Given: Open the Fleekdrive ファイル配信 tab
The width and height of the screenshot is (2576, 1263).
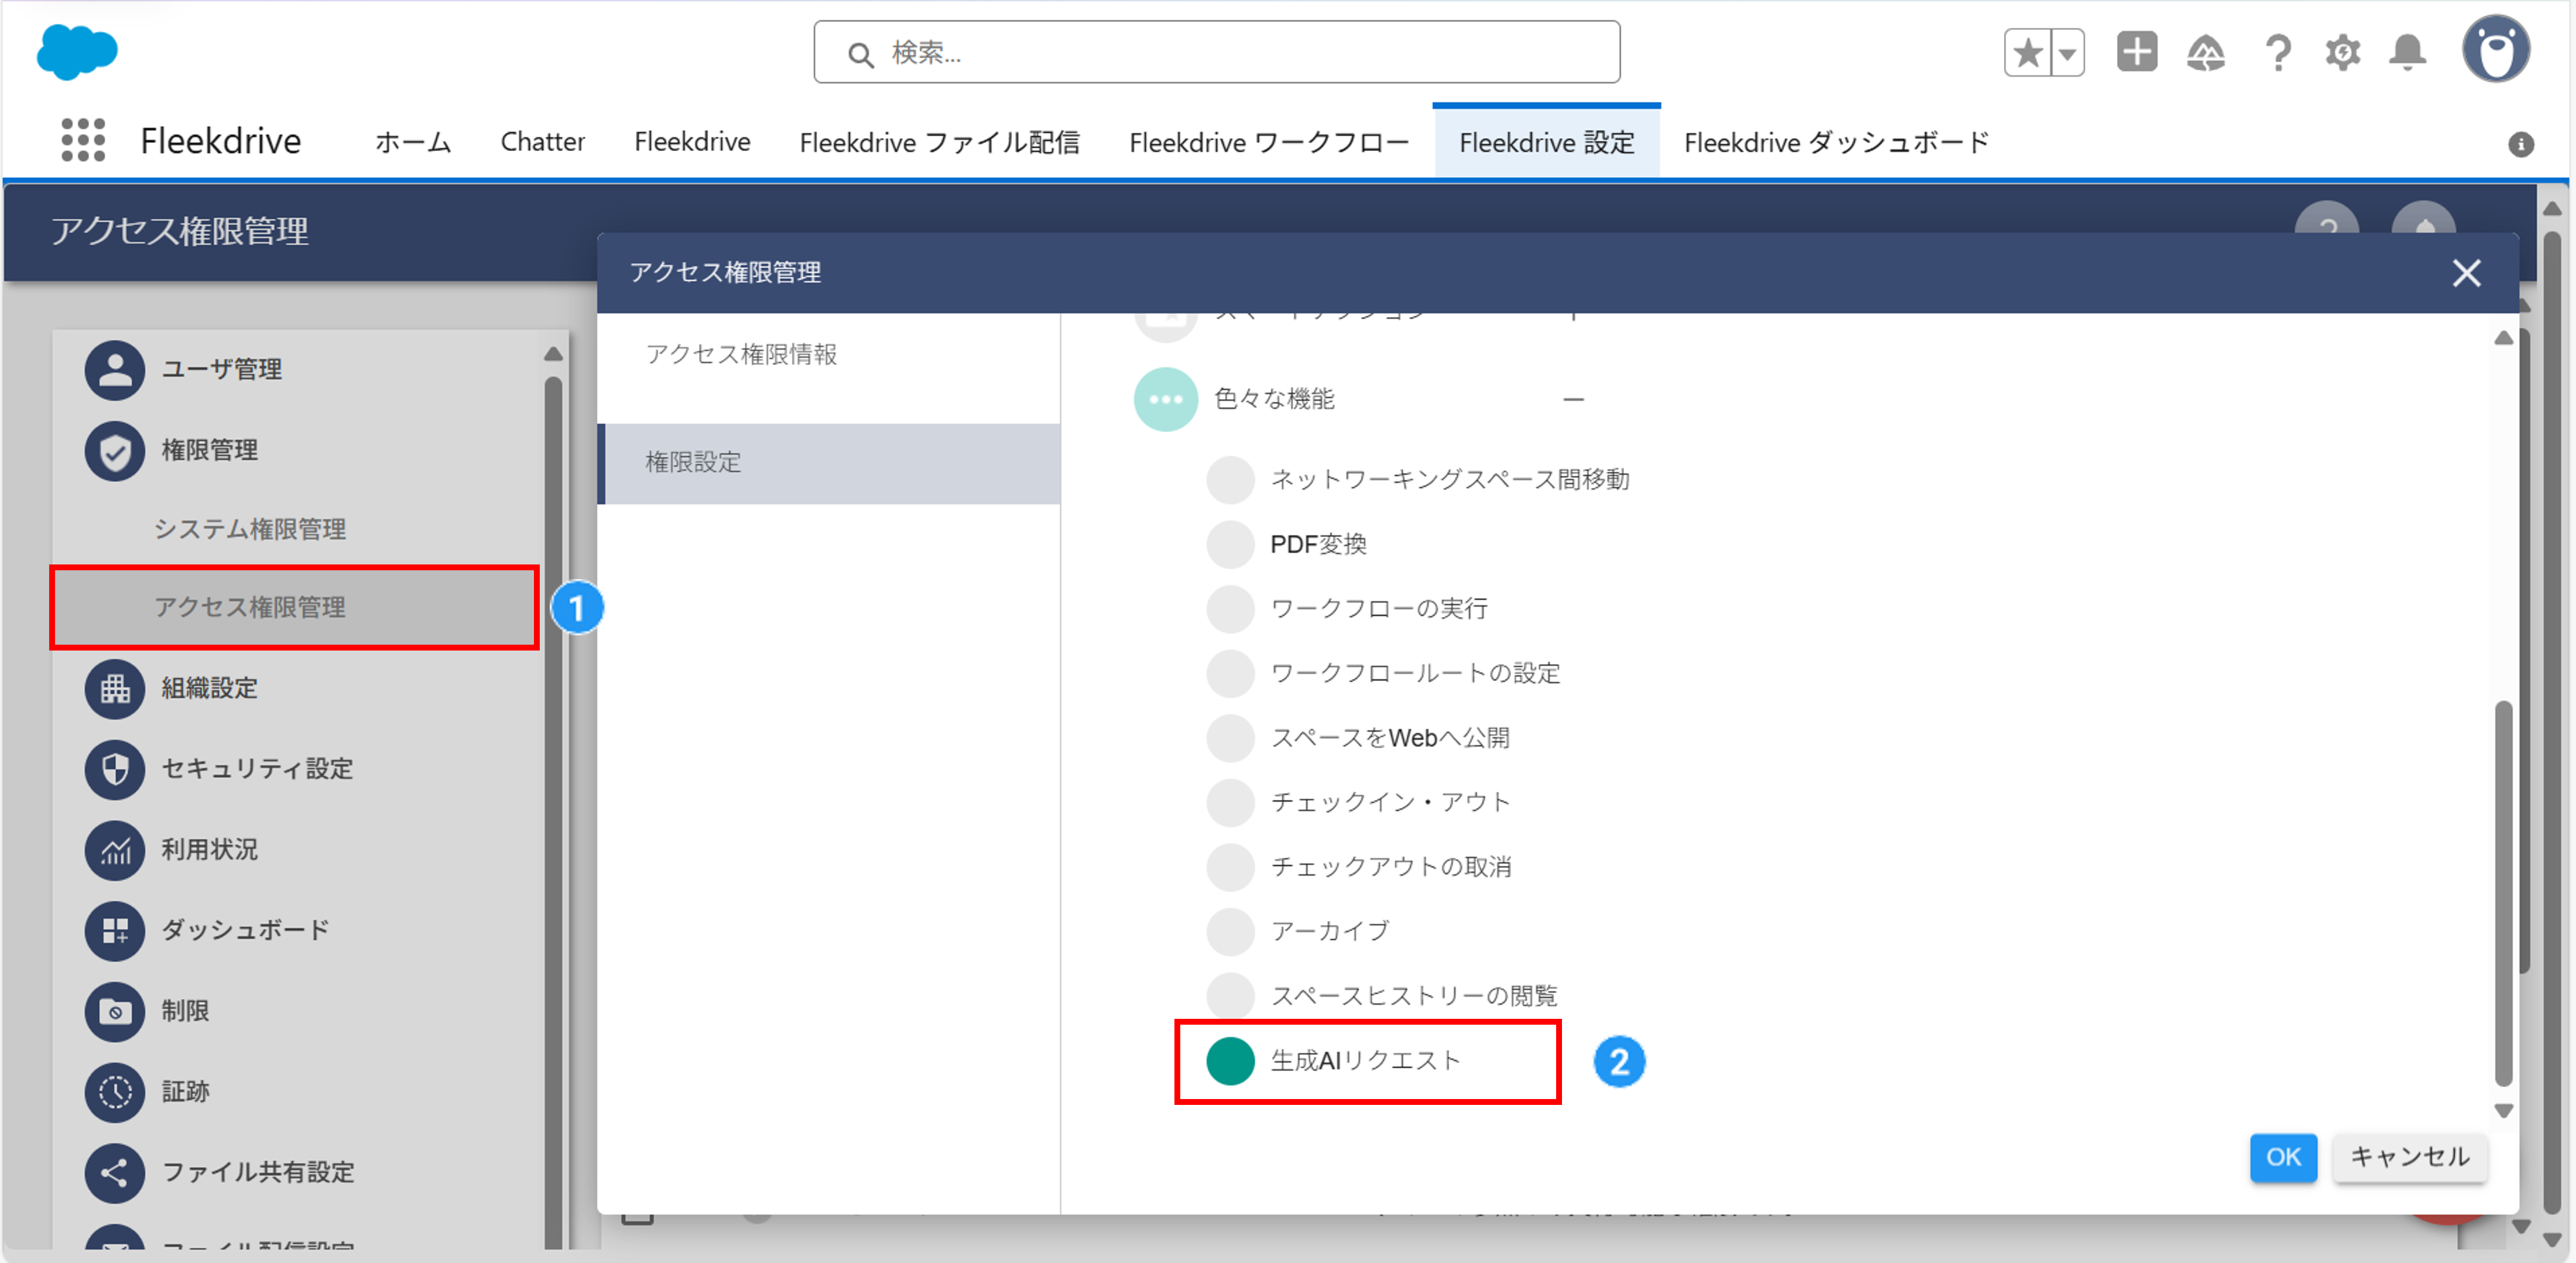Looking at the screenshot, I should [939, 142].
